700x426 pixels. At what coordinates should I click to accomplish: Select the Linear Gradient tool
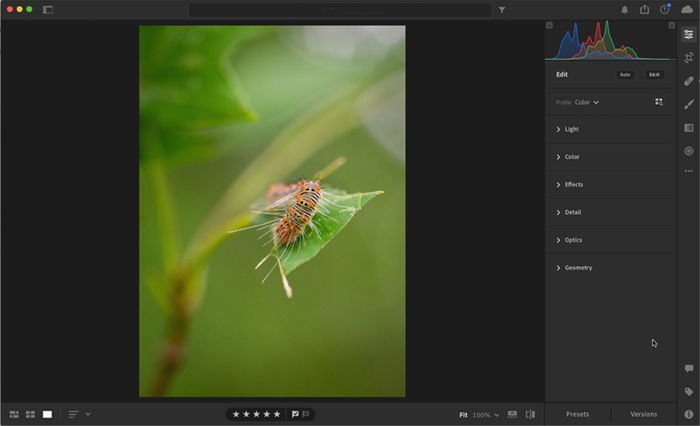tap(688, 128)
